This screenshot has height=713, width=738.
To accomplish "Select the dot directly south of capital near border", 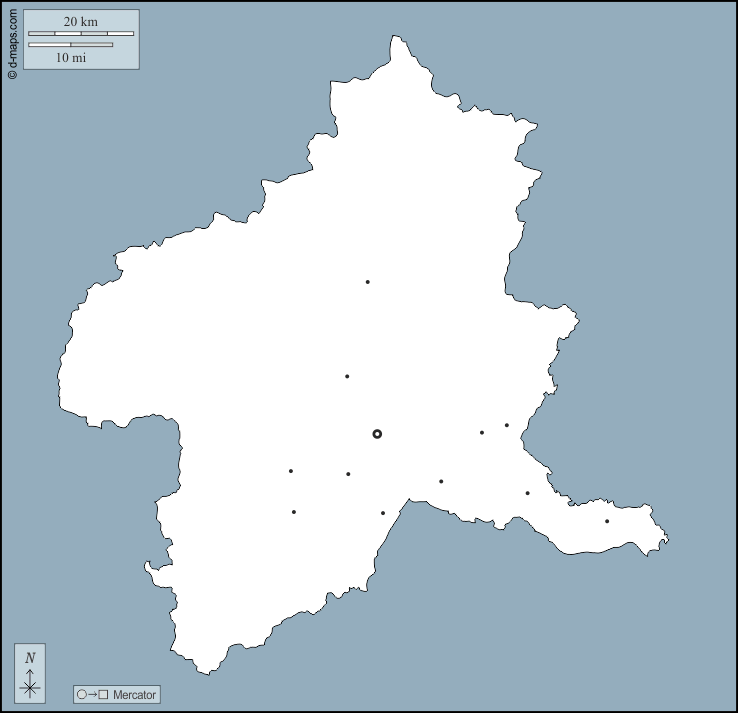I will (x=383, y=513).
